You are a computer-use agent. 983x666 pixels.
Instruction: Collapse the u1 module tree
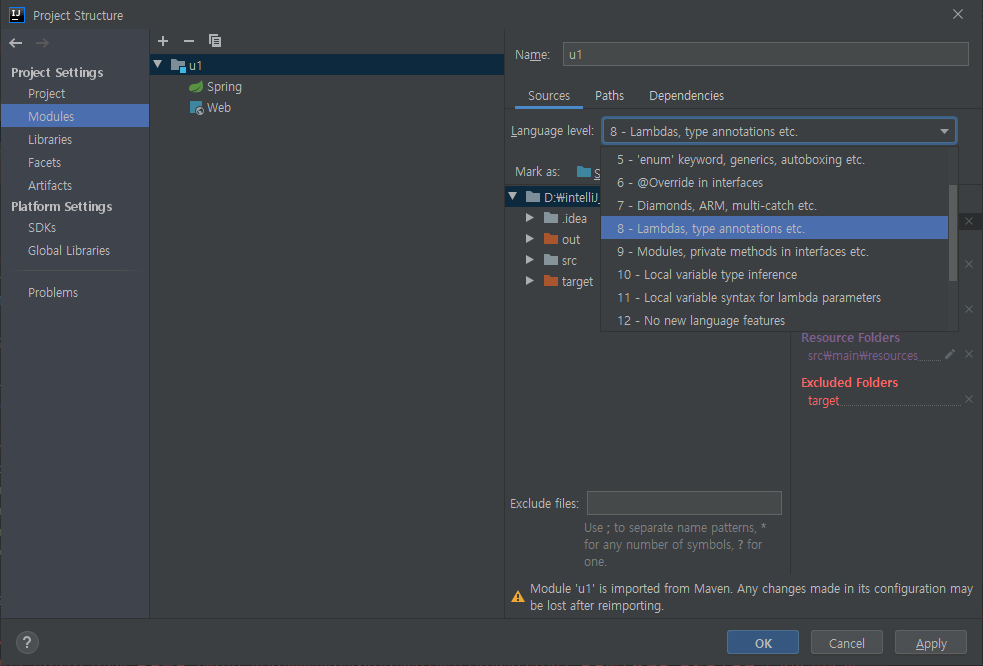click(158, 64)
